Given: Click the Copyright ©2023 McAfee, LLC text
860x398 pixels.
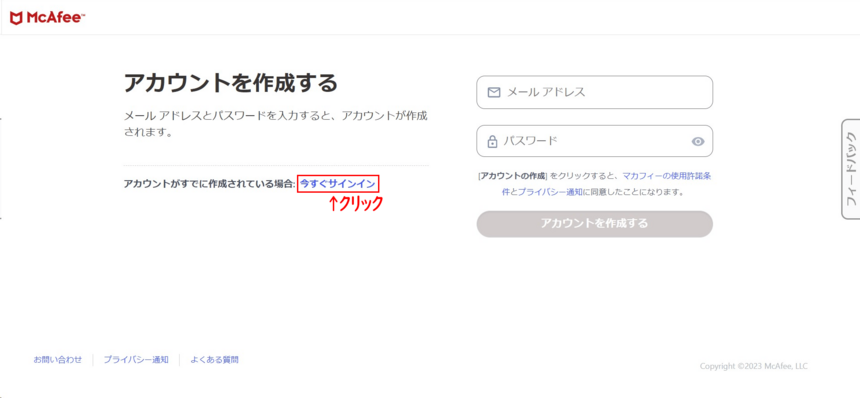Looking at the screenshot, I should [x=754, y=366].
